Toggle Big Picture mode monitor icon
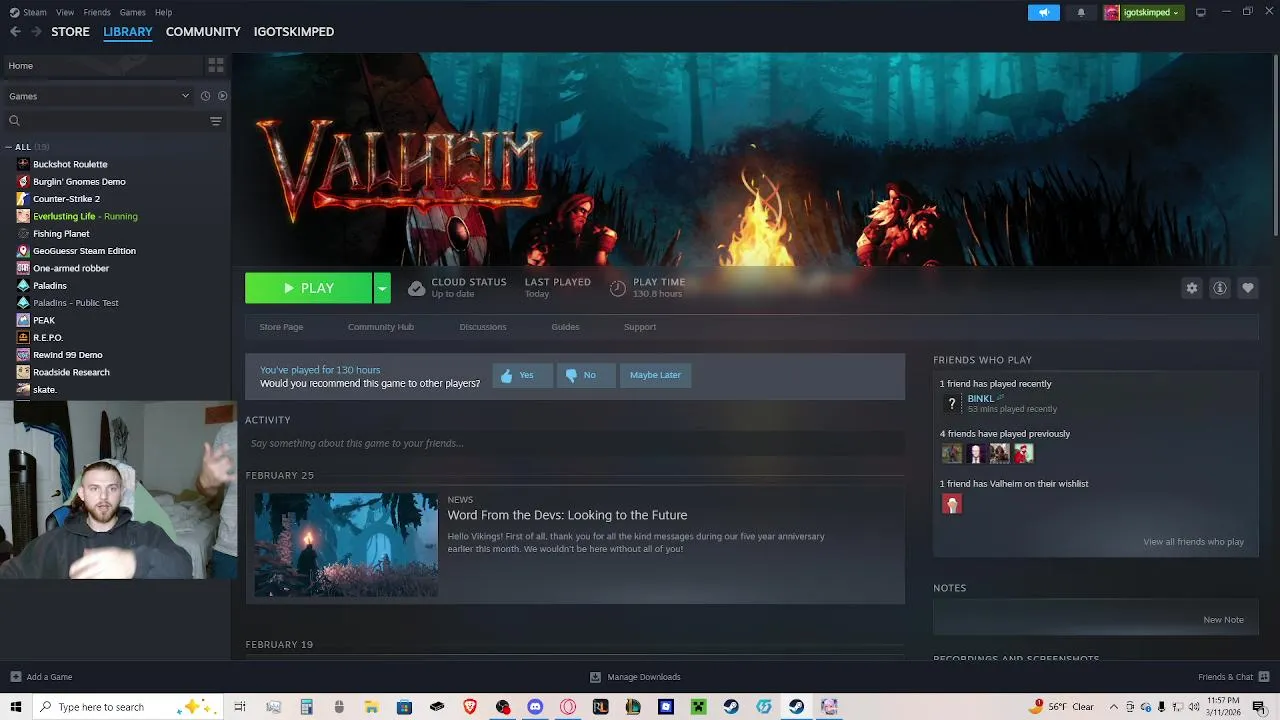 (x=1201, y=12)
